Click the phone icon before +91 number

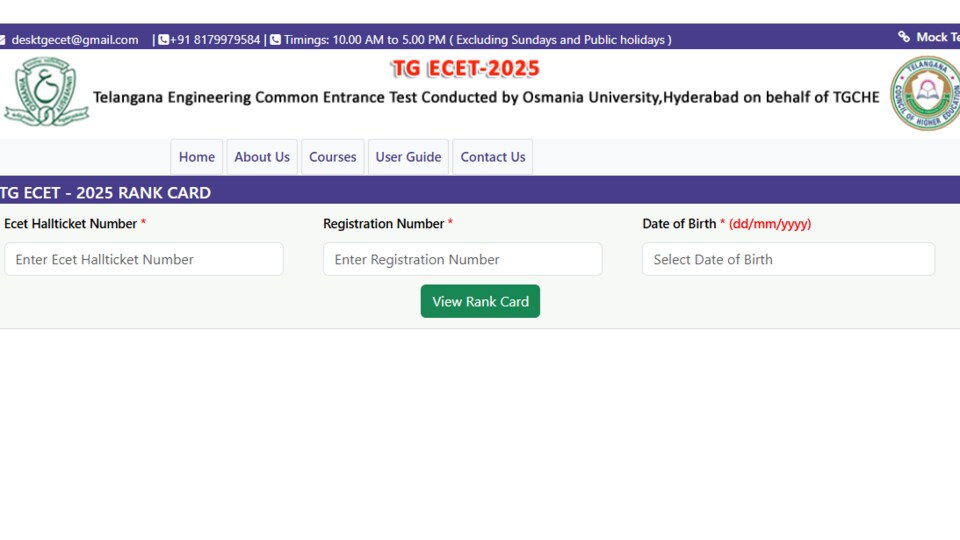(x=163, y=40)
